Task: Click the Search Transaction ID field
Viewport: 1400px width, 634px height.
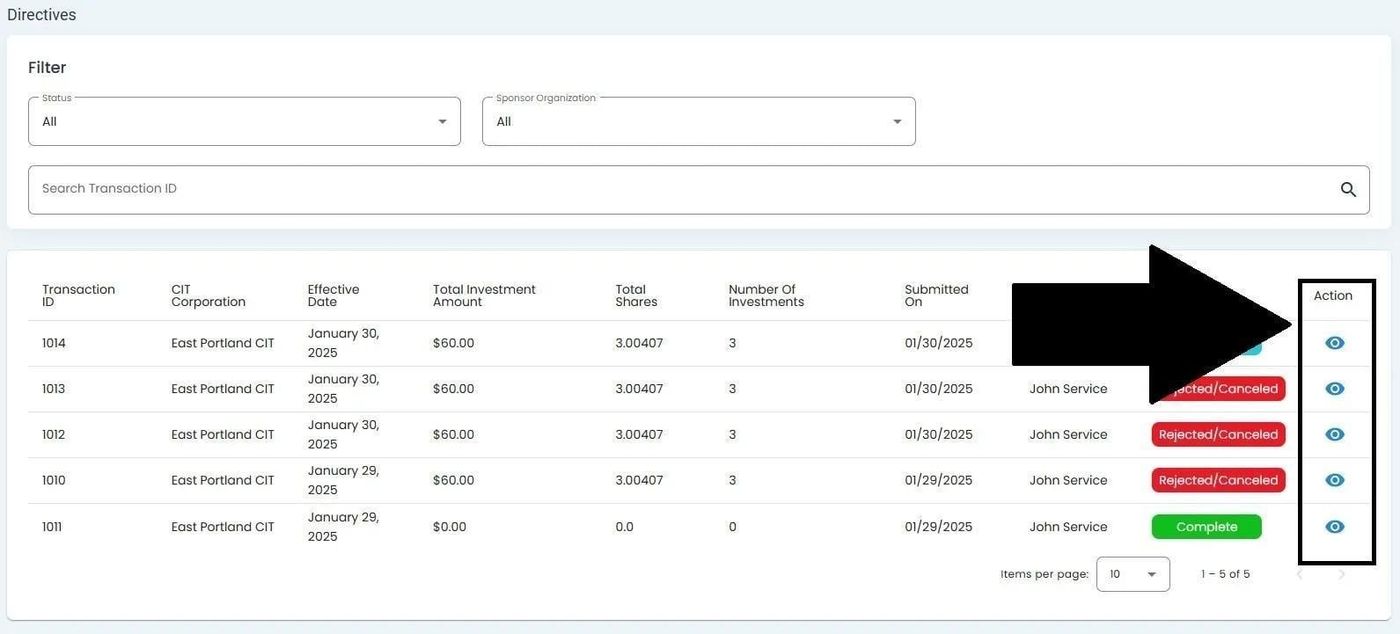Action: 680,190
